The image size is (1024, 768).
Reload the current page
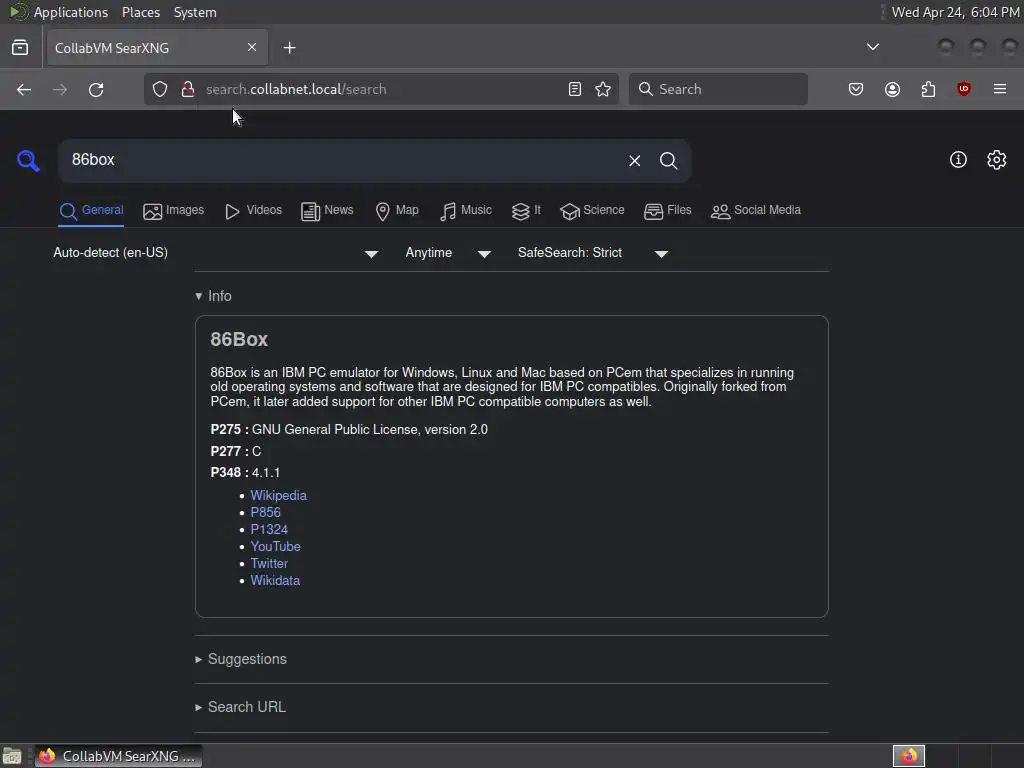[96, 89]
